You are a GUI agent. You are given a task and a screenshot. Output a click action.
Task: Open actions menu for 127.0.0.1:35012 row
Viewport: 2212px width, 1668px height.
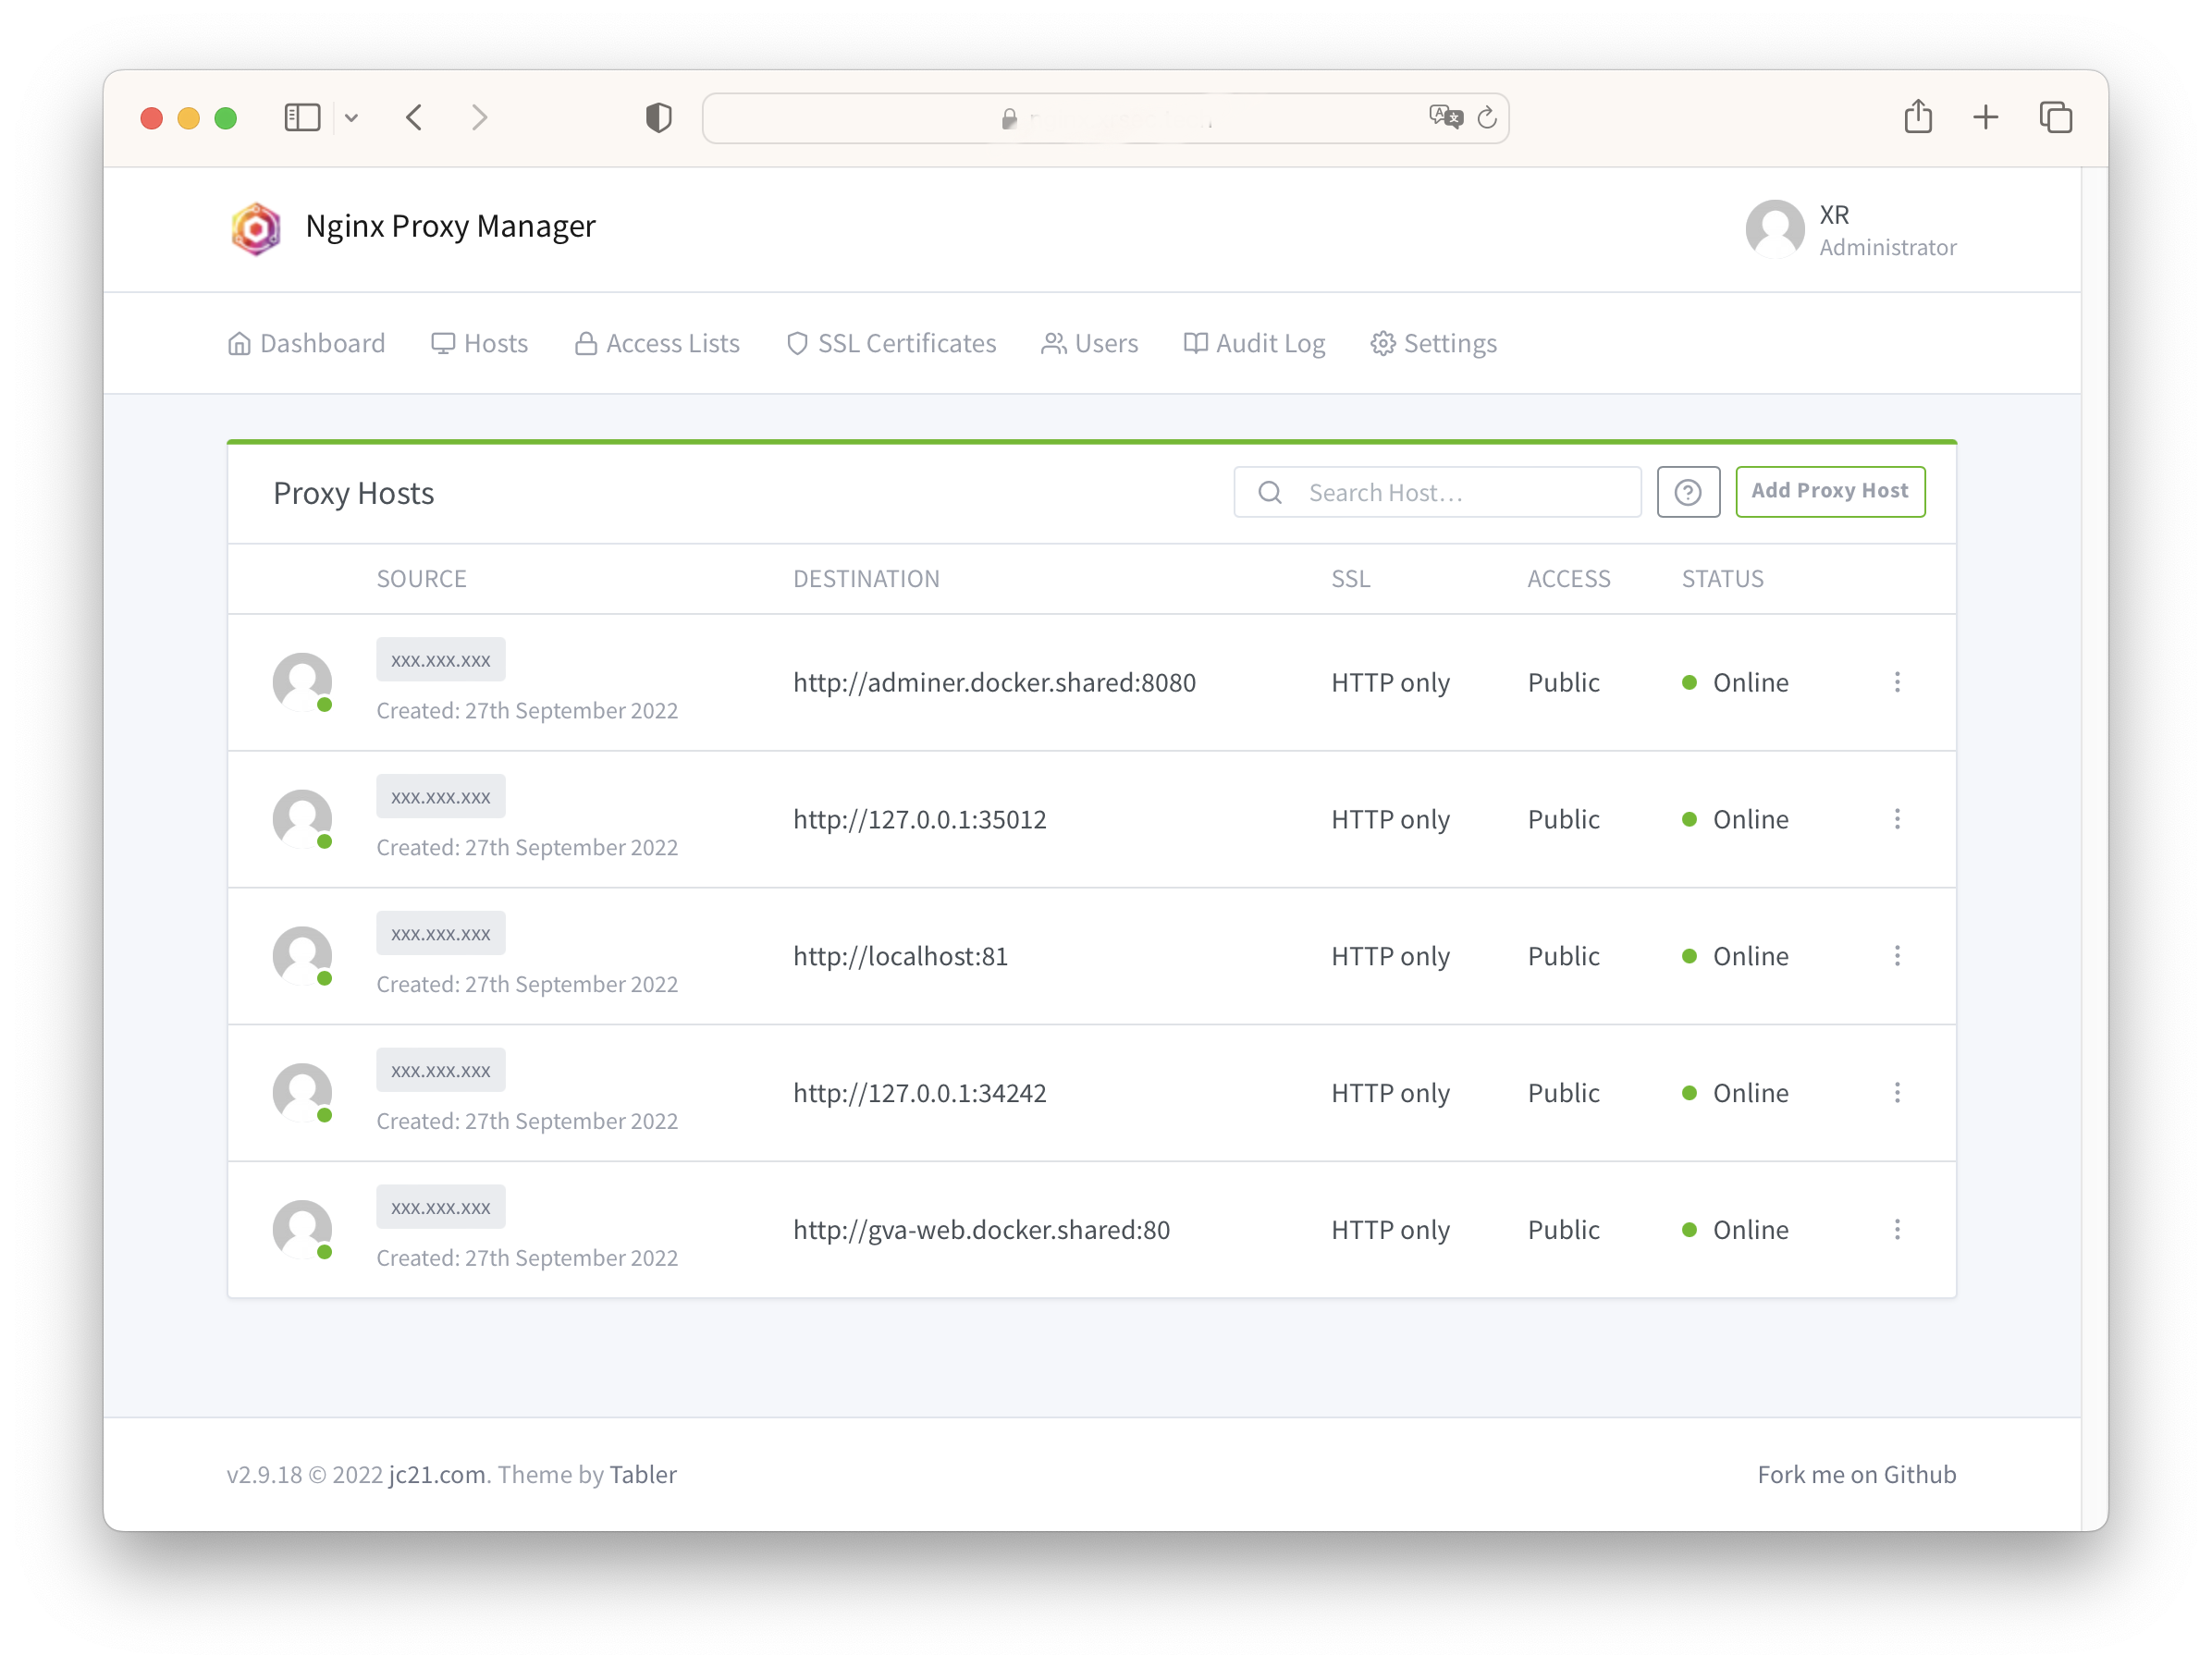click(x=1897, y=819)
